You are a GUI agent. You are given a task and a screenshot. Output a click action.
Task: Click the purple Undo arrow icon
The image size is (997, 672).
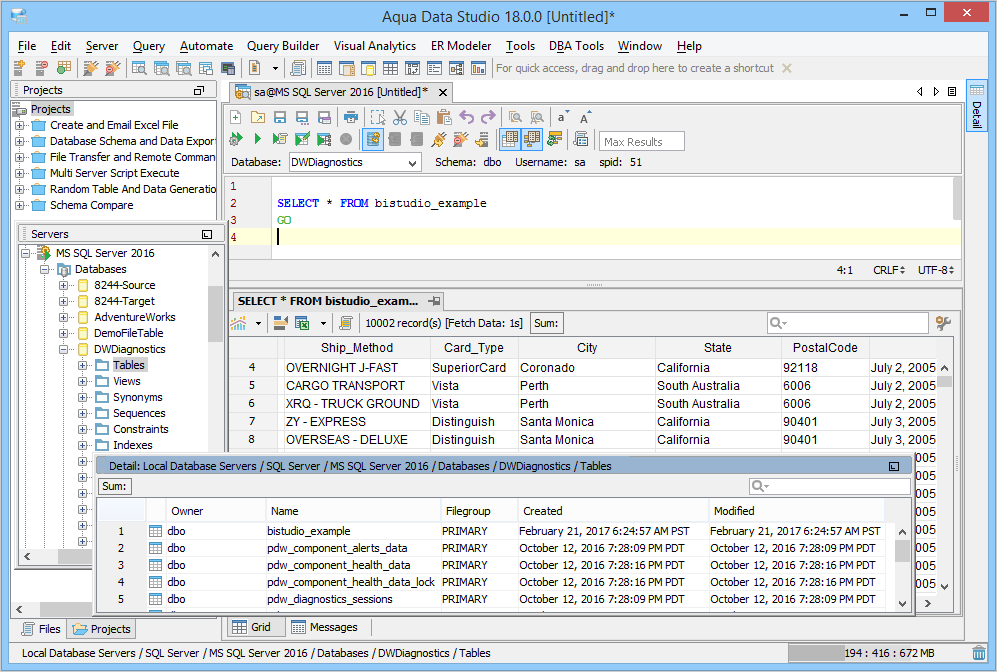(x=466, y=117)
